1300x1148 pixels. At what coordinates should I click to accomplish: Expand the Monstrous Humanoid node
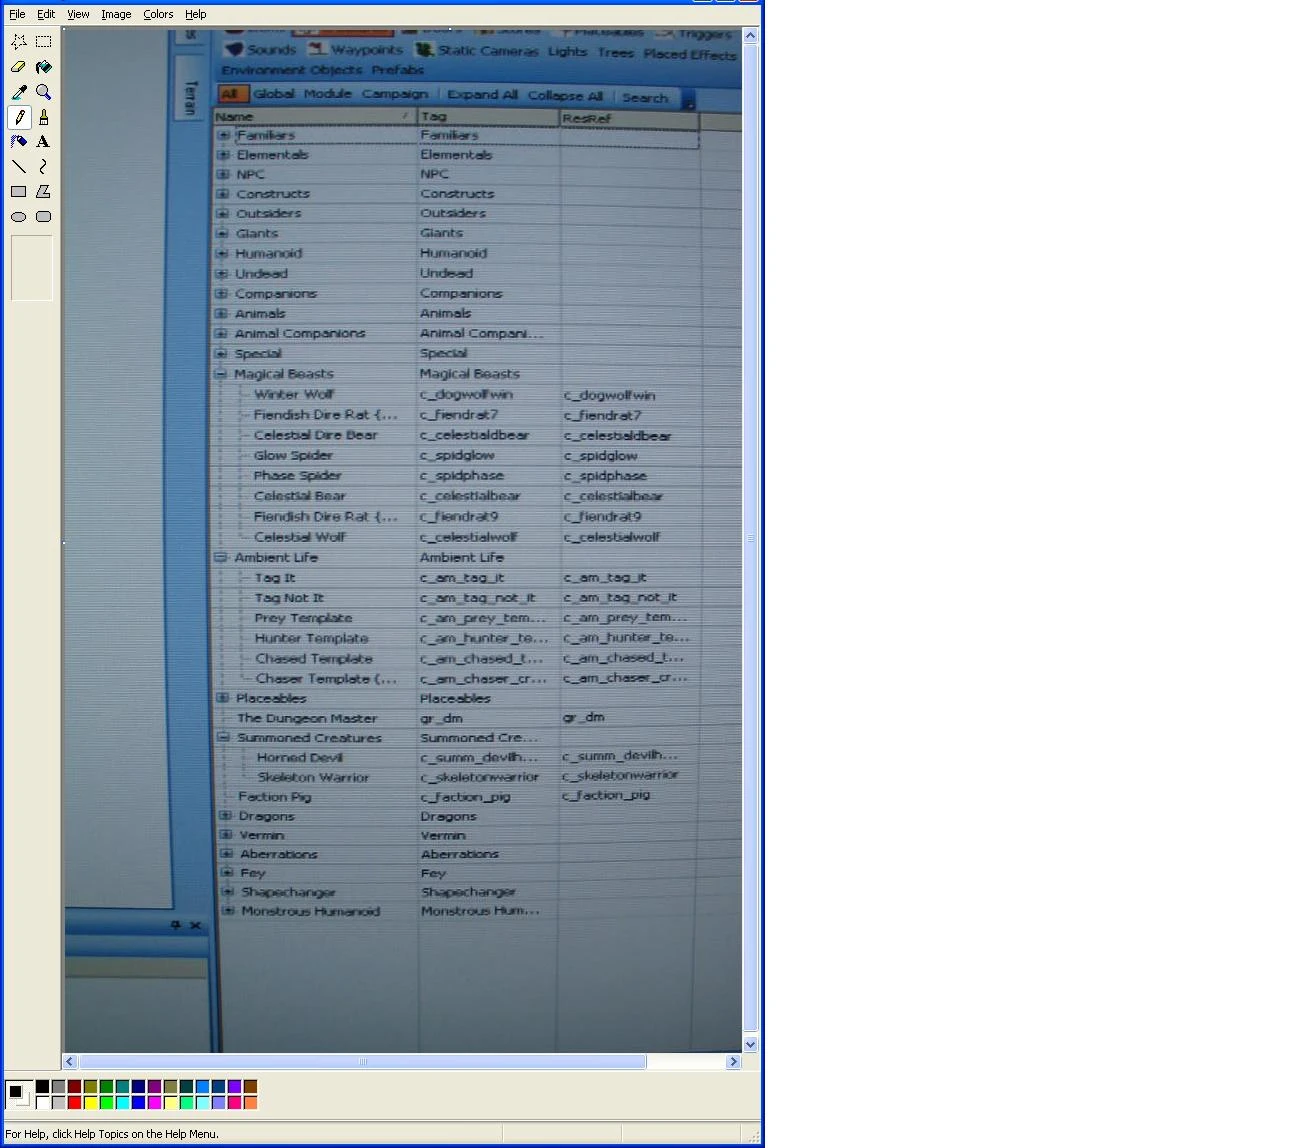tap(228, 911)
